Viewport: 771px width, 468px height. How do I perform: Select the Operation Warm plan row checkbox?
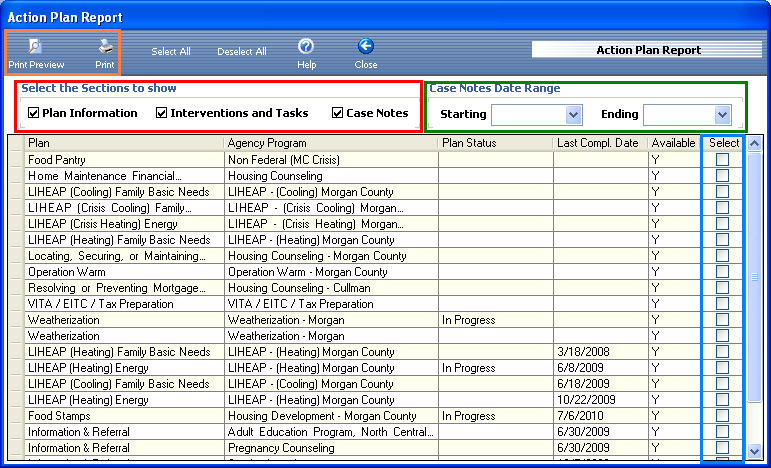pyautogui.click(x=722, y=272)
